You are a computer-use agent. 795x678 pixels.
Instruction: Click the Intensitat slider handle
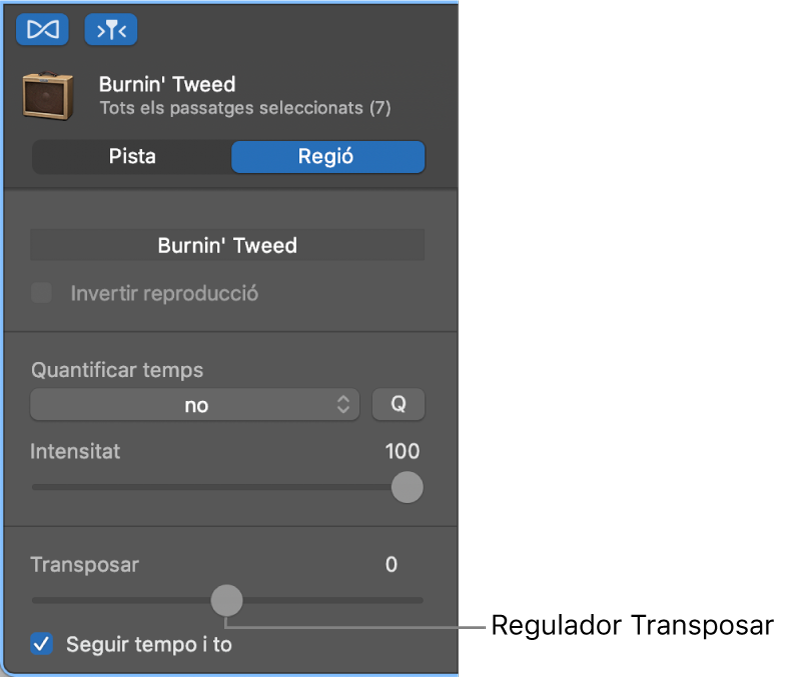coord(406,488)
